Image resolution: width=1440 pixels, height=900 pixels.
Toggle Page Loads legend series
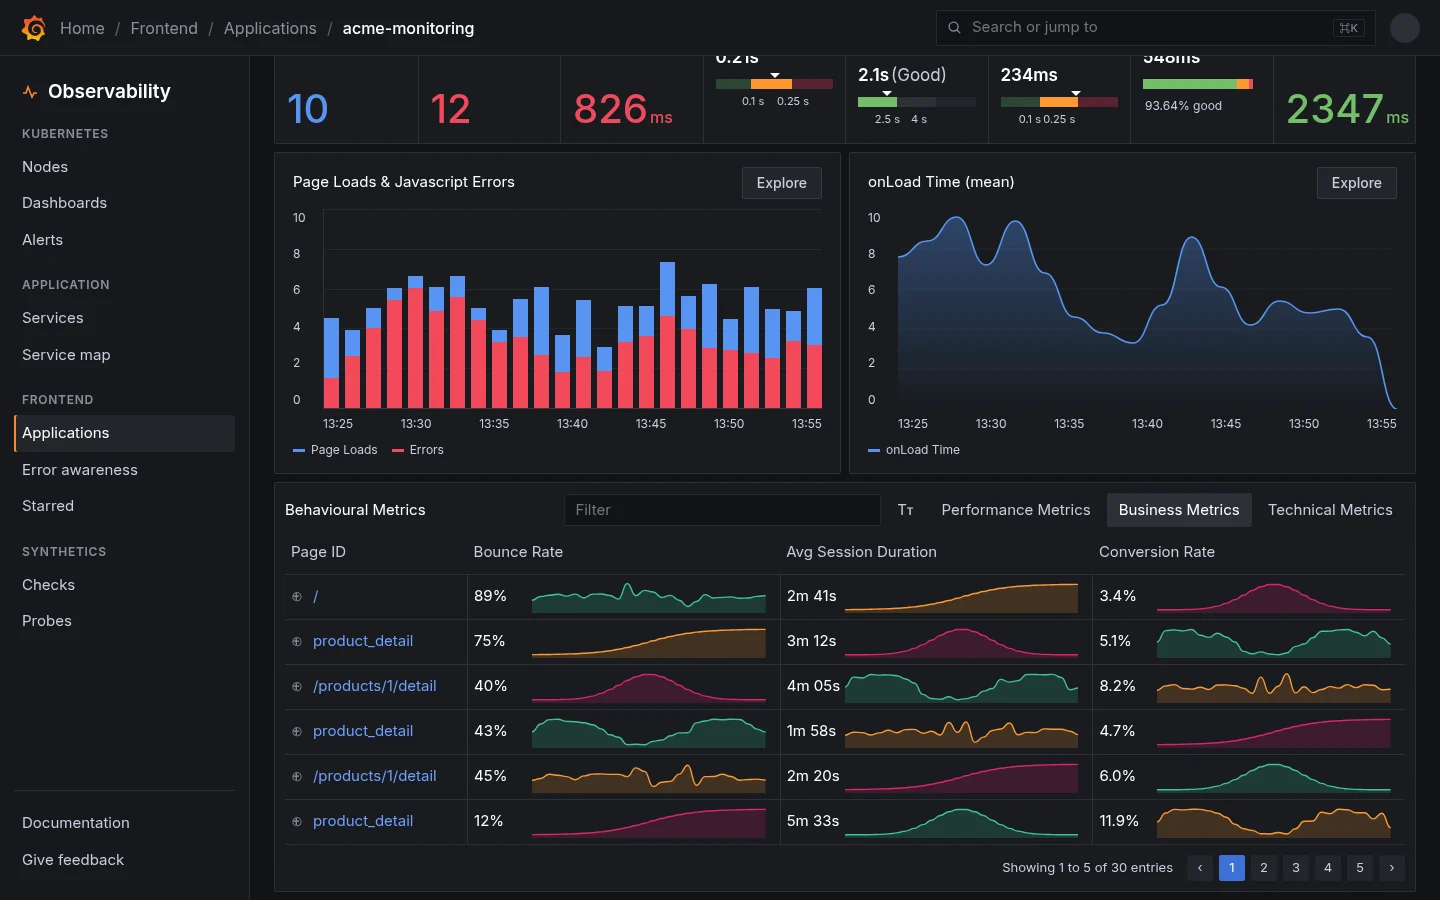coord(335,450)
